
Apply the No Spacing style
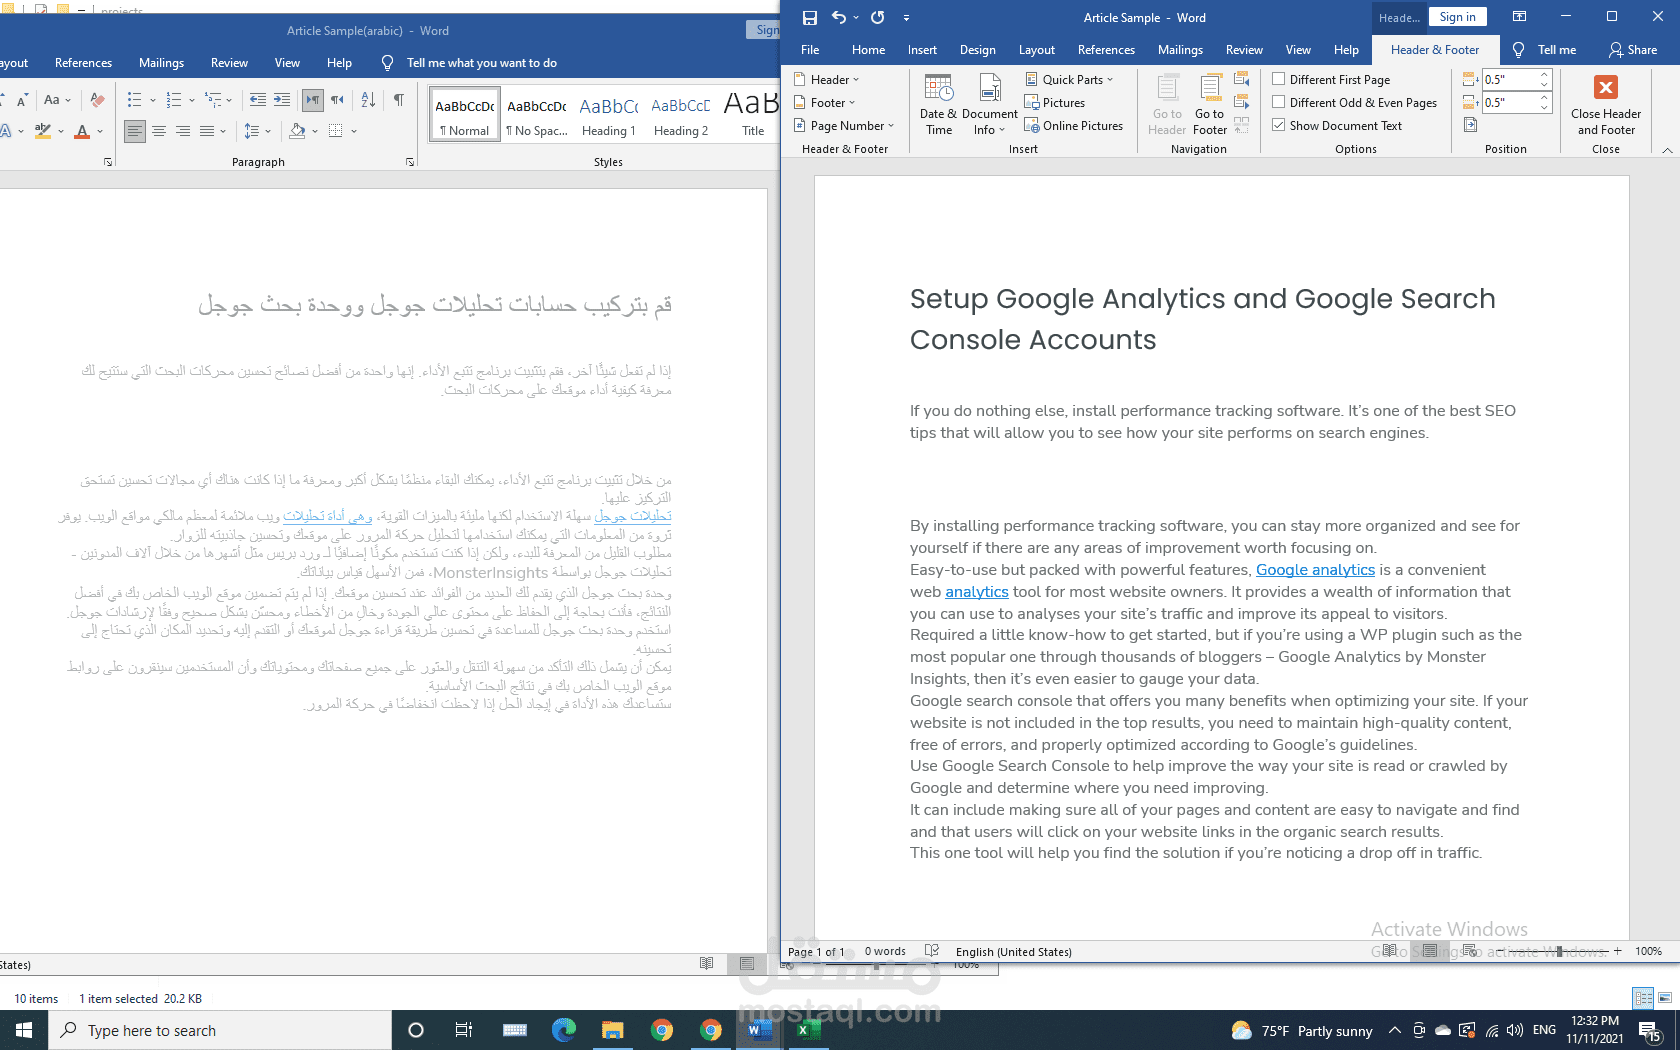(537, 115)
